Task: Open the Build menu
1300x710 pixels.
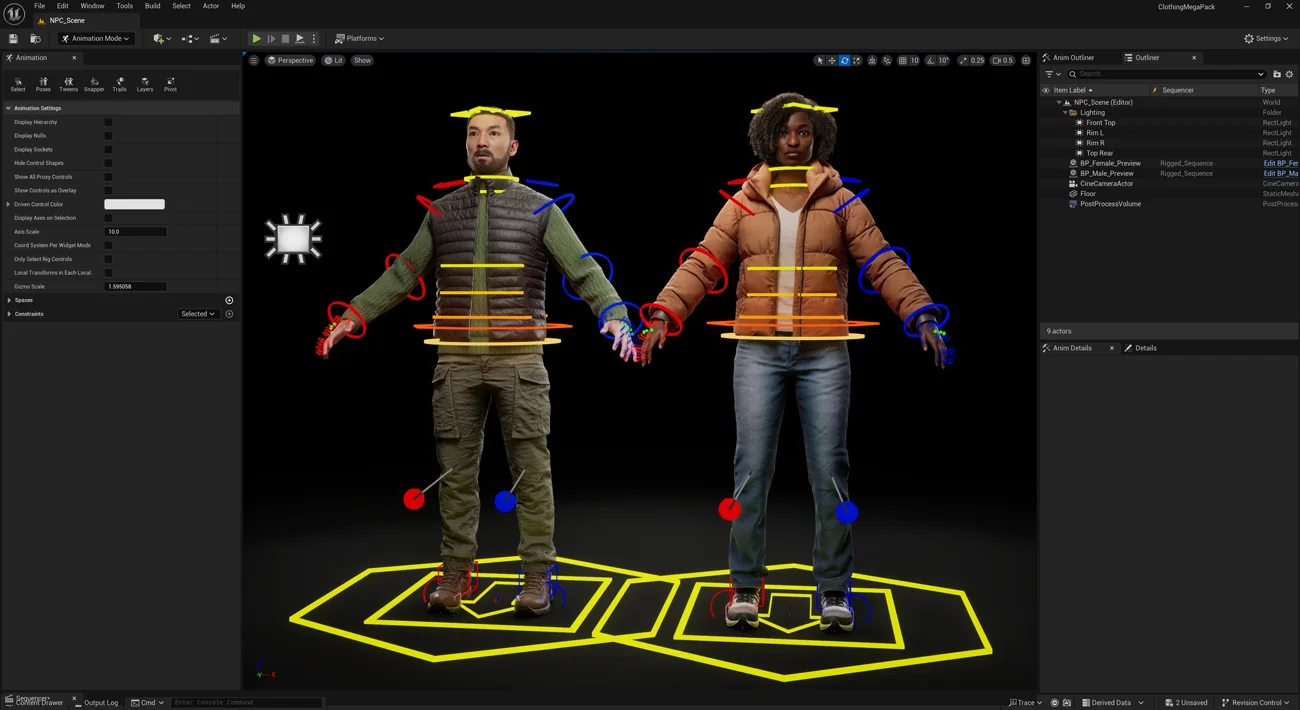Action: pos(152,6)
